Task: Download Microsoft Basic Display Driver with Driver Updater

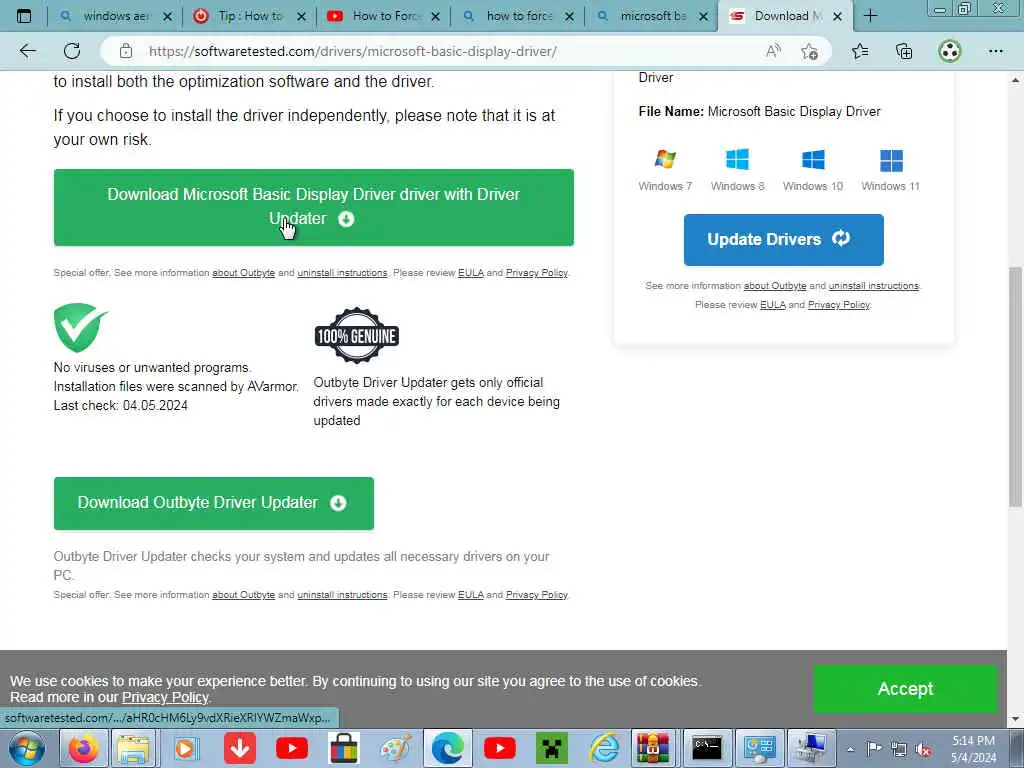Action: (x=313, y=207)
